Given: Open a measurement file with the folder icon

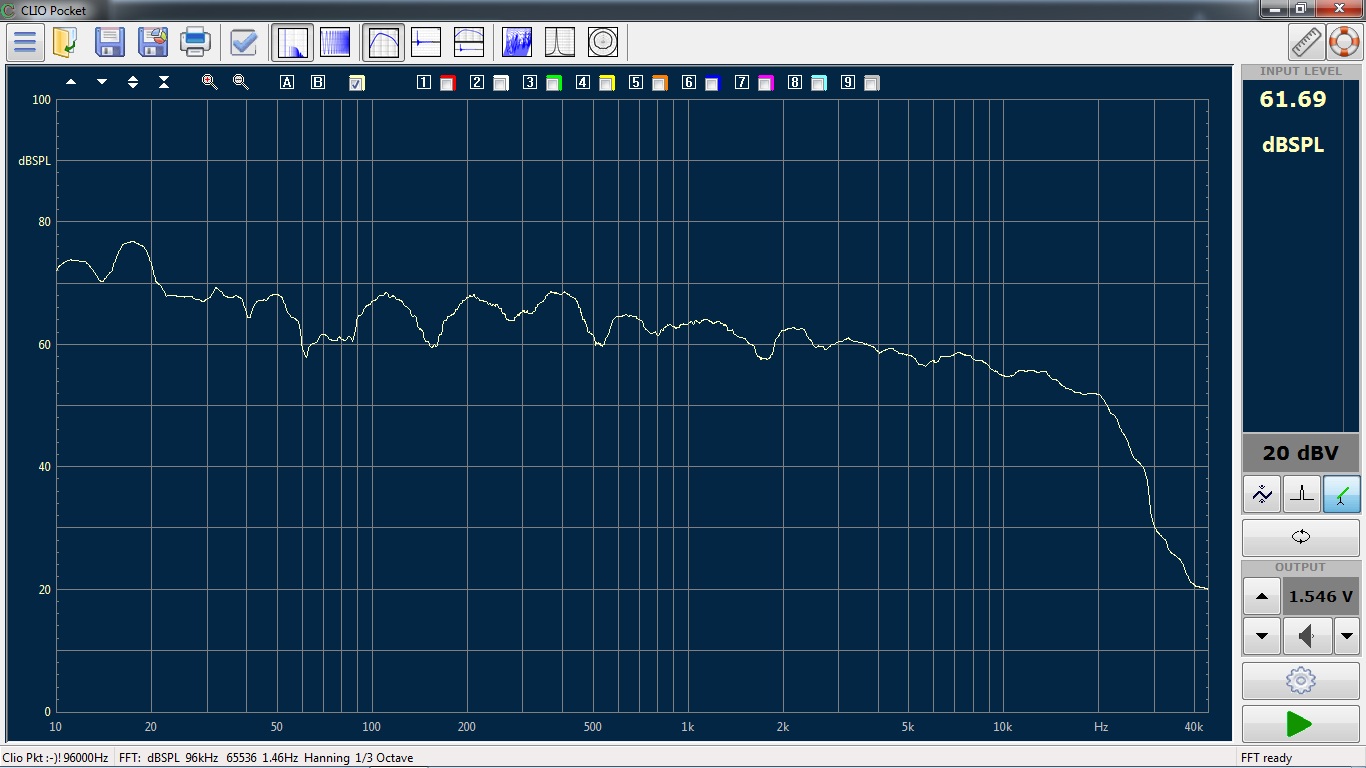Looking at the screenshot, I should click(66, 42).
